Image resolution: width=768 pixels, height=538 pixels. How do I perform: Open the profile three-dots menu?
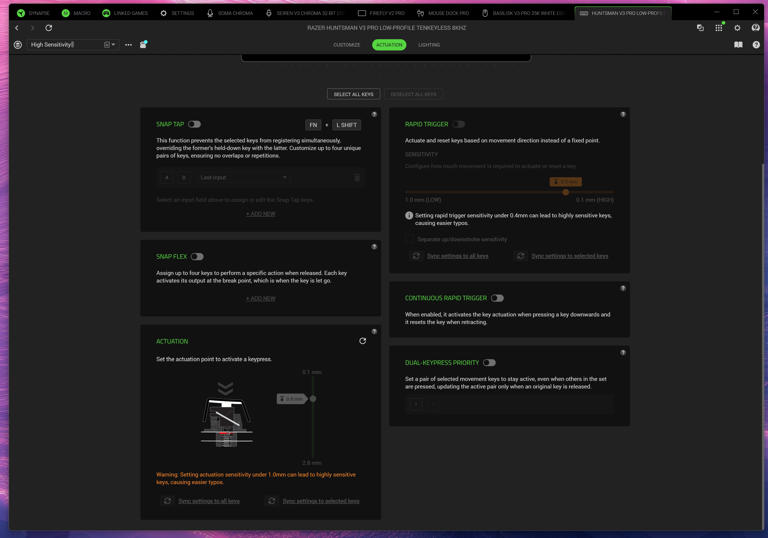pos(128,45)
